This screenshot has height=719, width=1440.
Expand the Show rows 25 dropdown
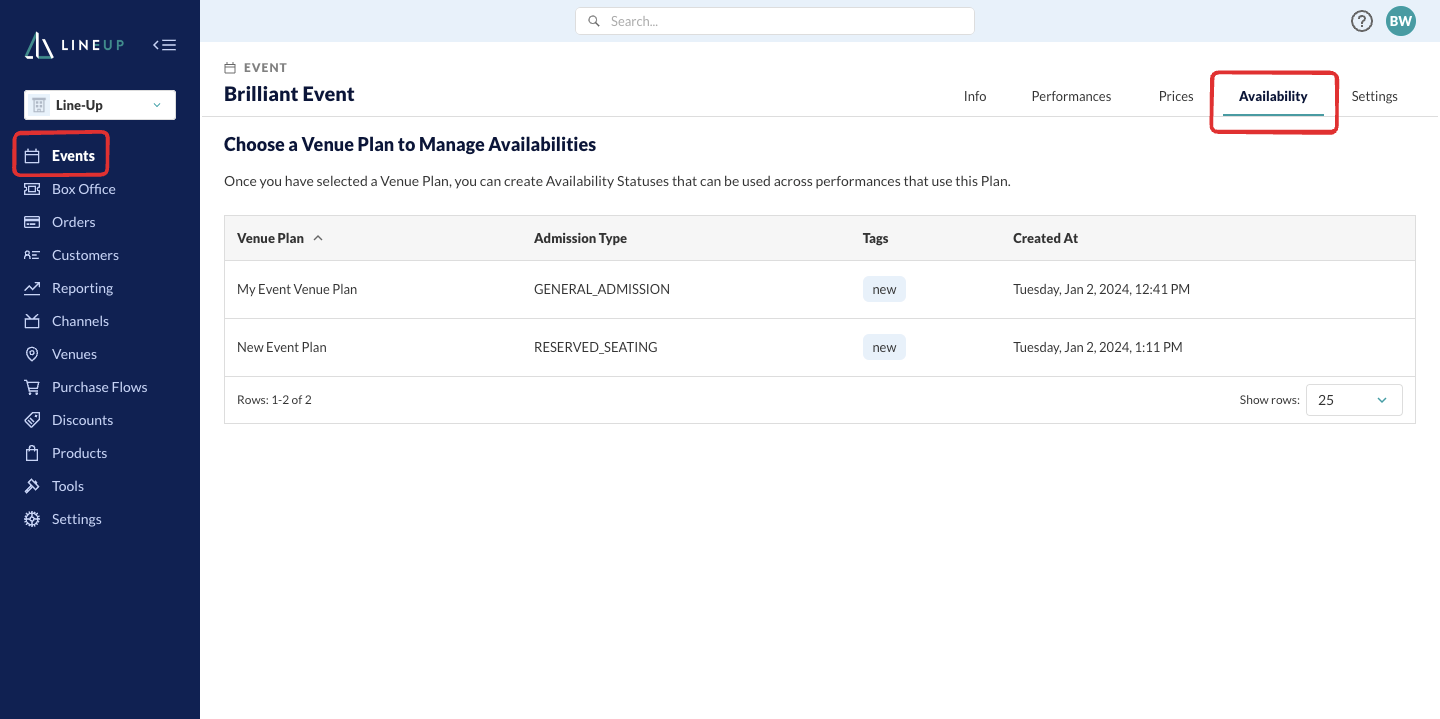pos(1354,400)
